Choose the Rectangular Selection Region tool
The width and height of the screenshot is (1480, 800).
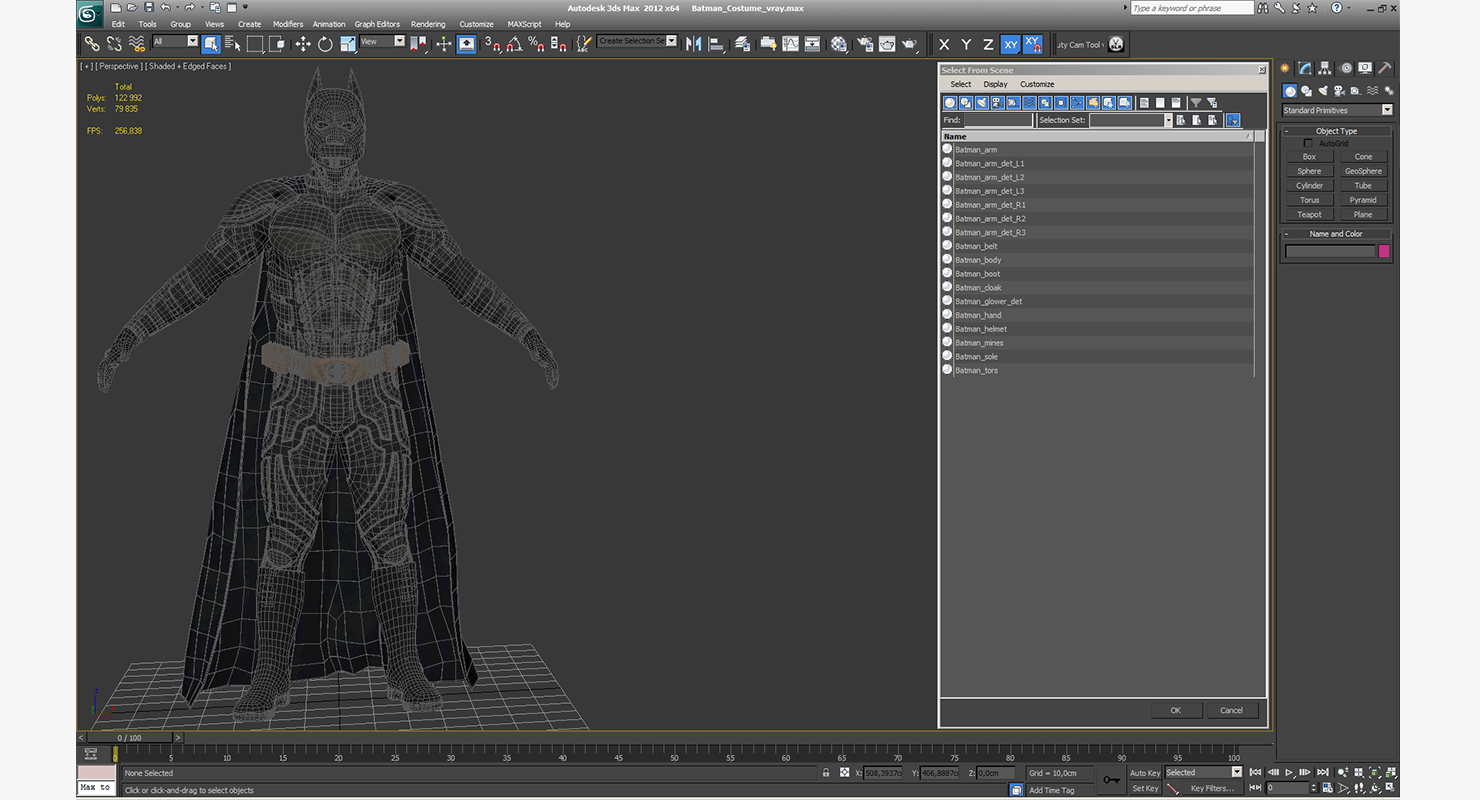pyautogui.click(x=255, y=44)
